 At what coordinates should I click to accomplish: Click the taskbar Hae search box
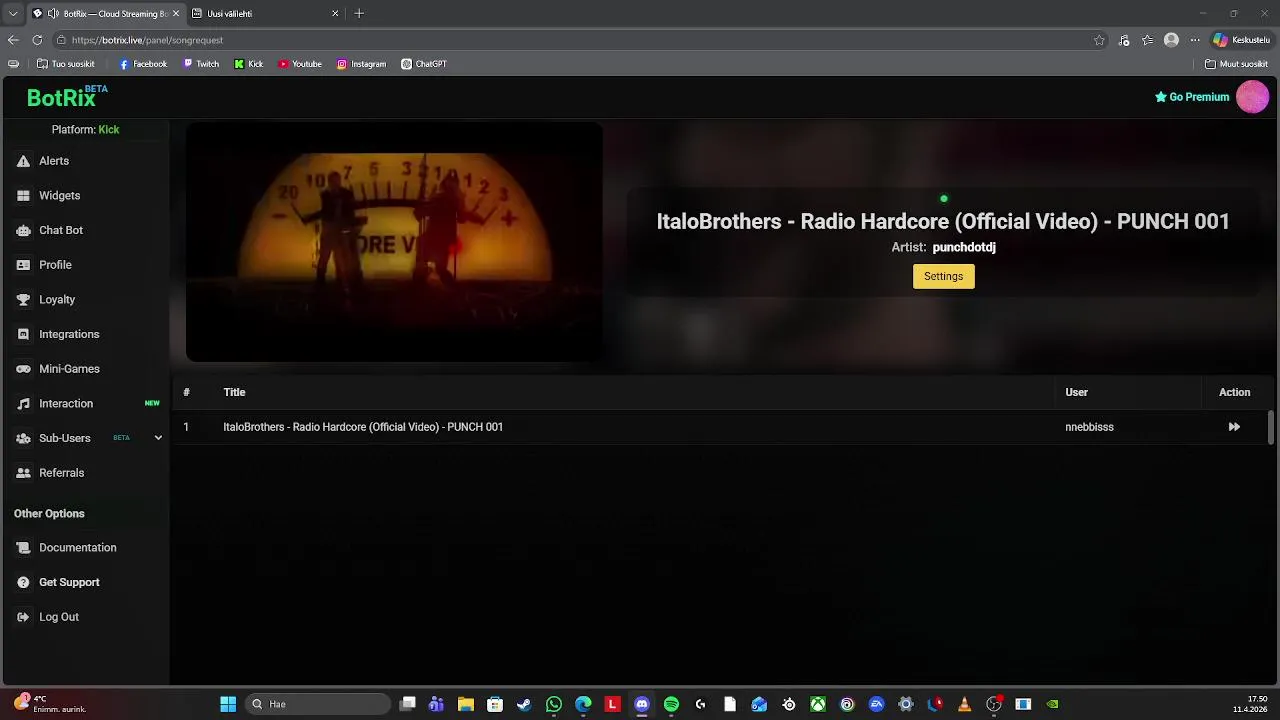pos(318,704)
